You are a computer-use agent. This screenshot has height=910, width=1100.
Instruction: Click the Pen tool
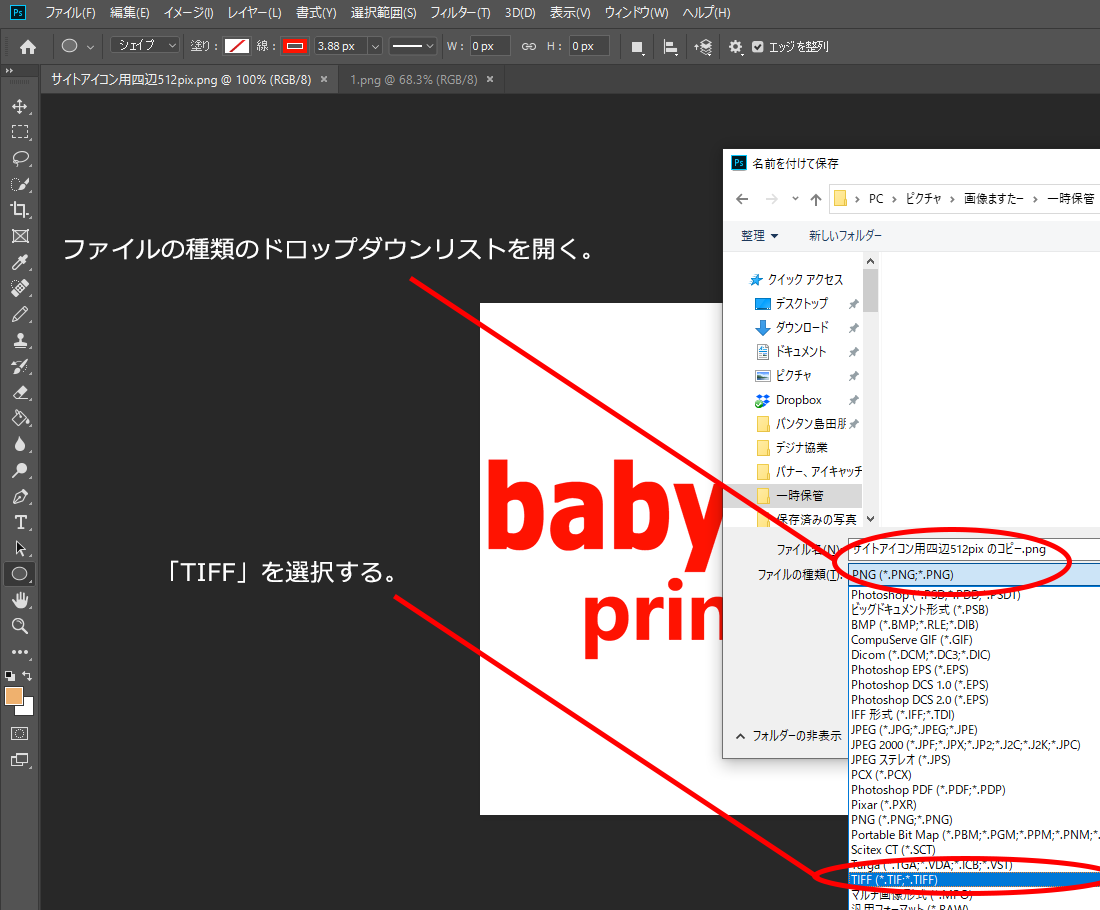(19, 496)
